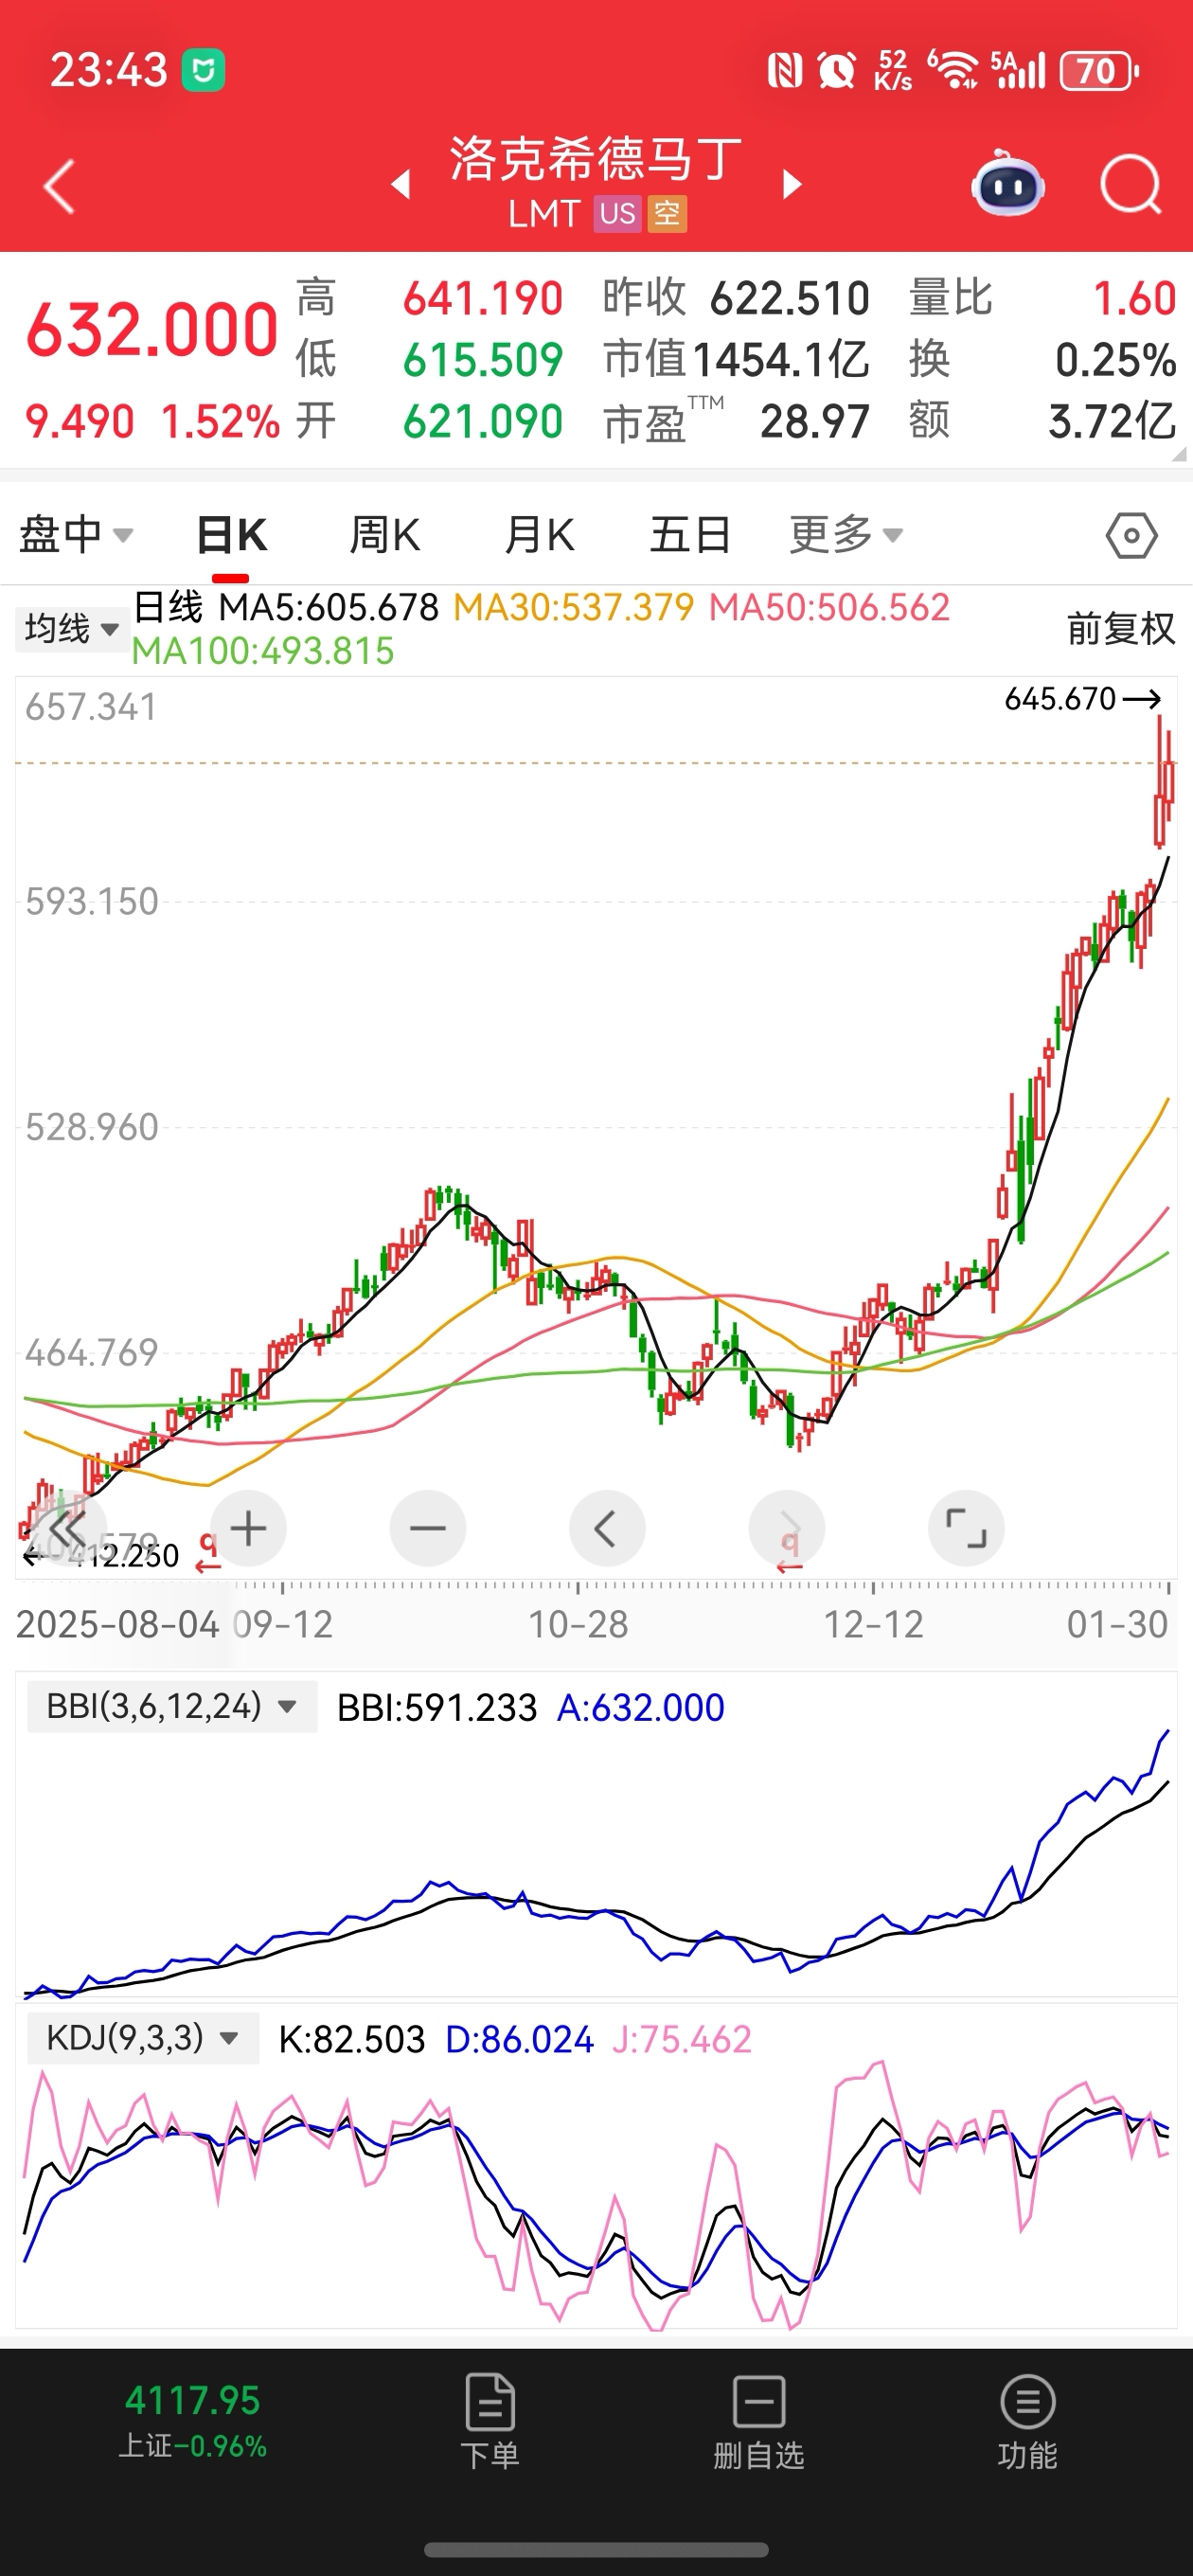Expand quote details corner triangle
Image resolution: width=1193 pixels, height=2576 pixels.
[1178, 455]
